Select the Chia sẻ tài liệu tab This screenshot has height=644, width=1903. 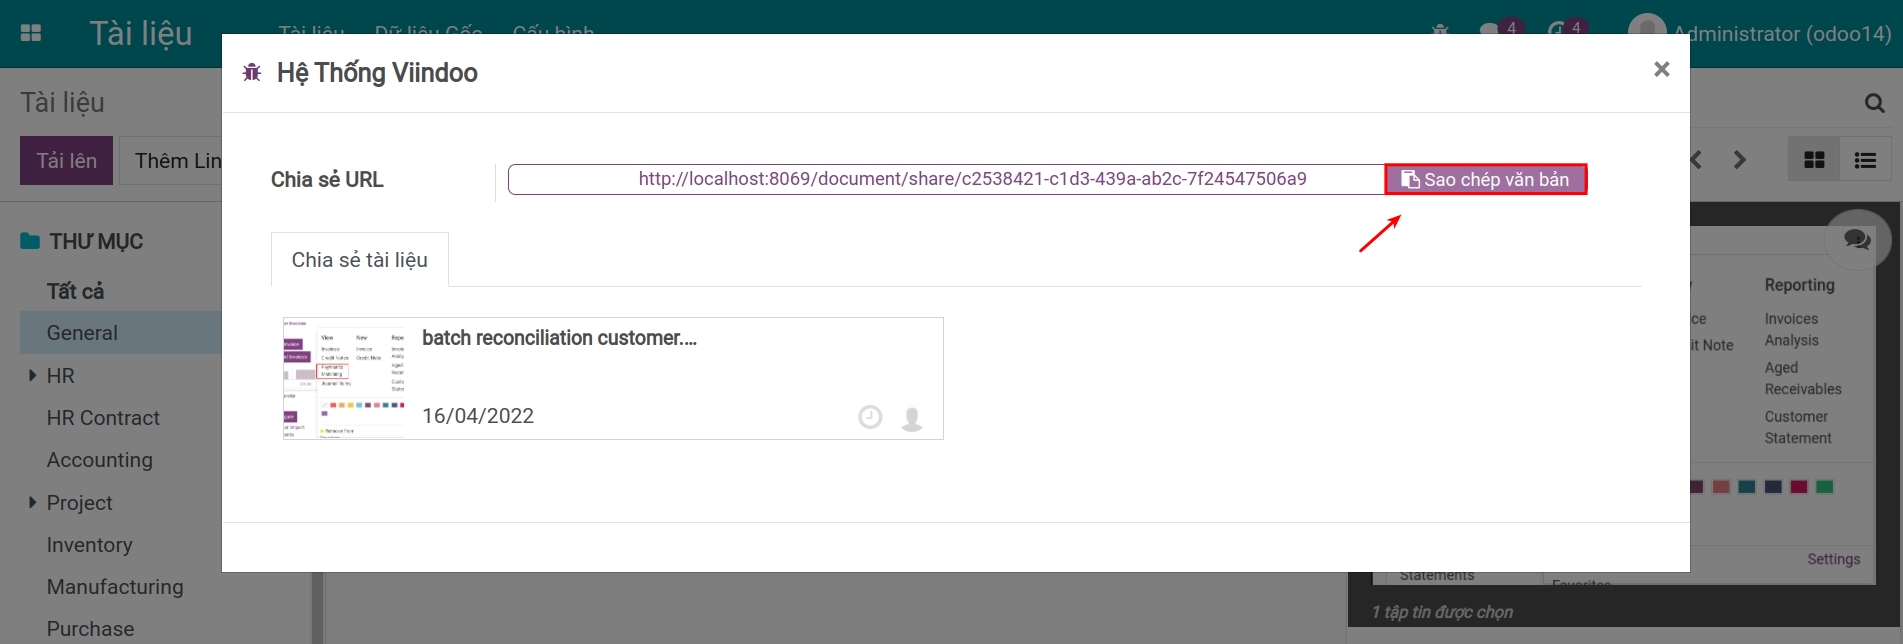point(359,260)
